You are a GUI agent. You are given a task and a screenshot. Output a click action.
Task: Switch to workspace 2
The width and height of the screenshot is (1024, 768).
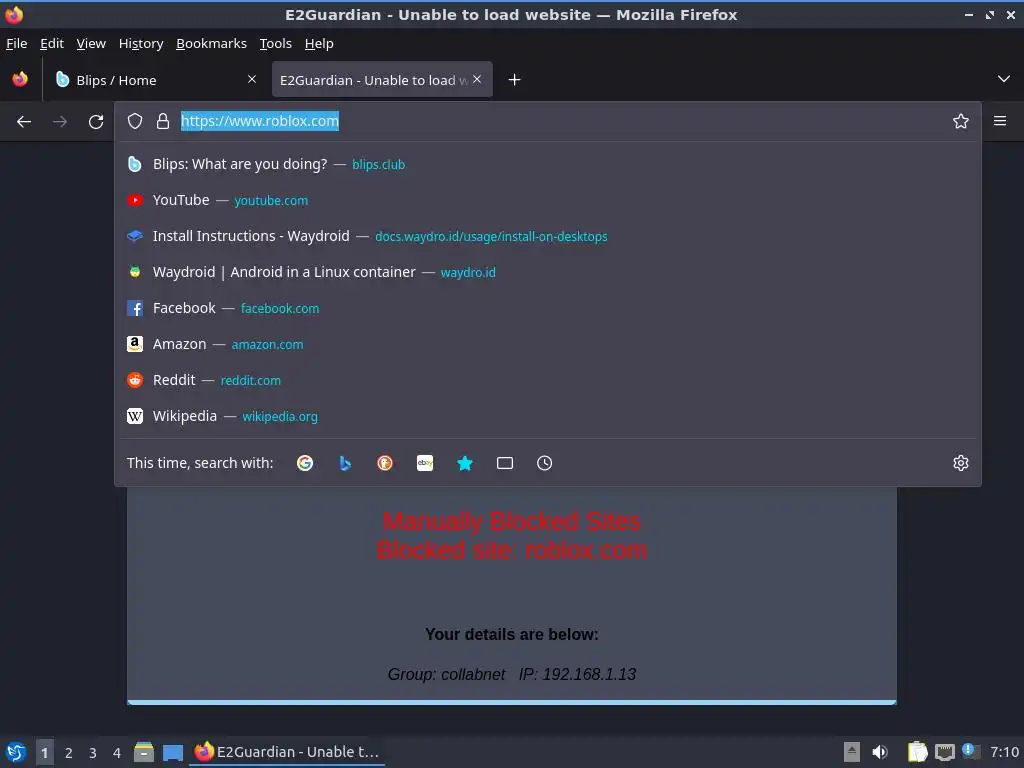click(x=69, y=752)
